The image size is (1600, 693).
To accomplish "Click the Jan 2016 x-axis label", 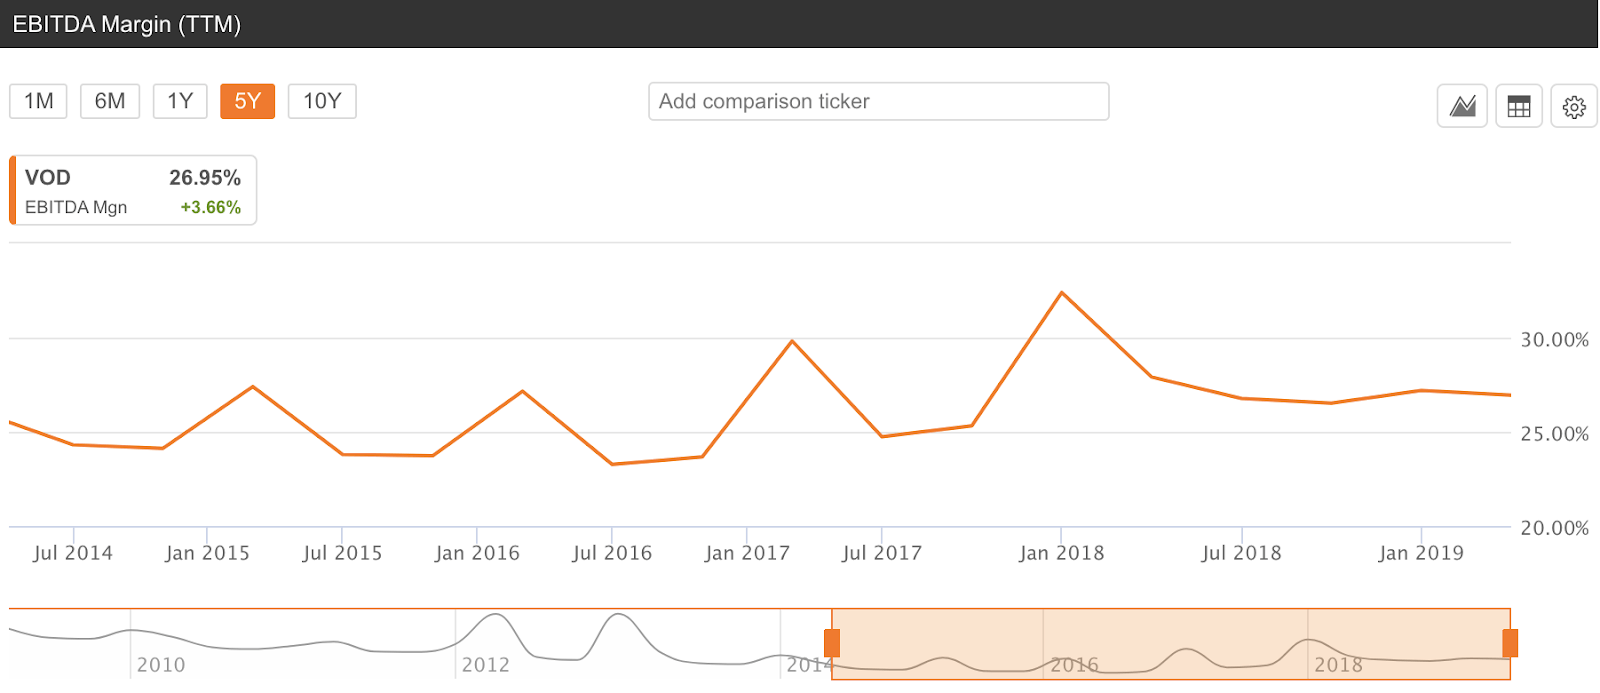I will click(x=477, y=553).
